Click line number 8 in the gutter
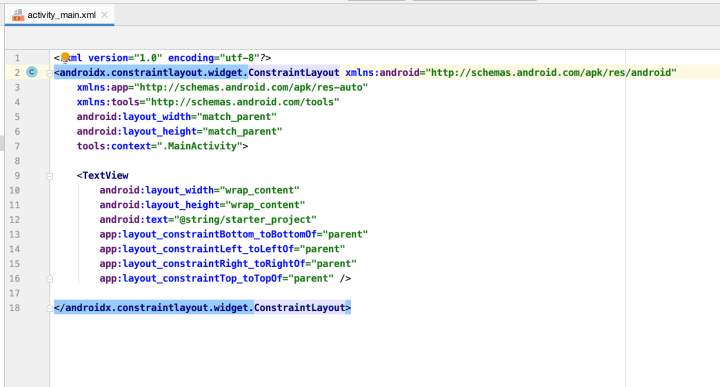The width and height of the screenshot is (720, 387). point(17,161)
